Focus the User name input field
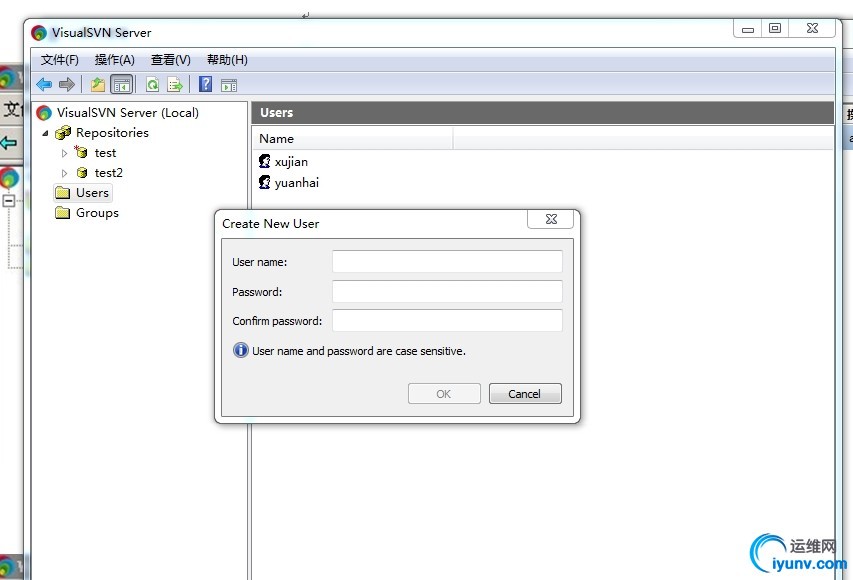The height and width of the screenshot is (580, 853). [447, 261]
